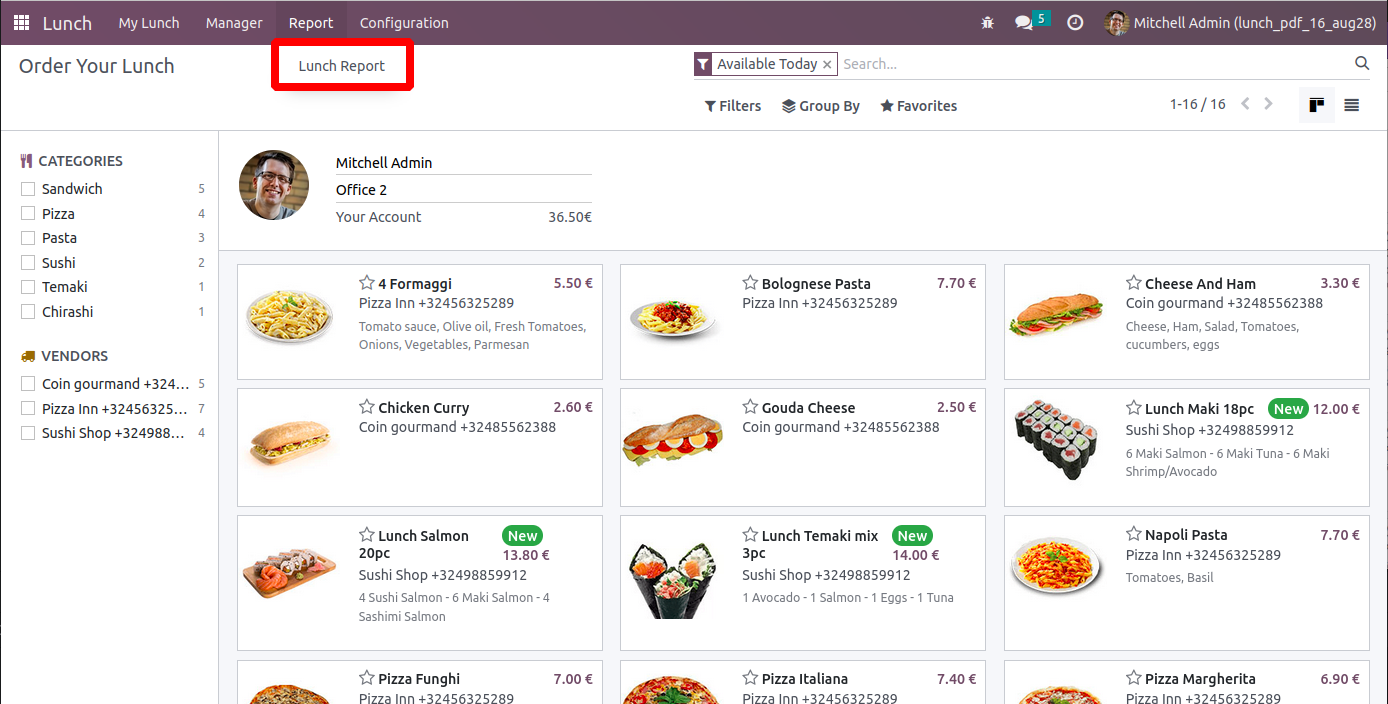Star Lunch Maki 18pc as favorite

coord(1134,408)
